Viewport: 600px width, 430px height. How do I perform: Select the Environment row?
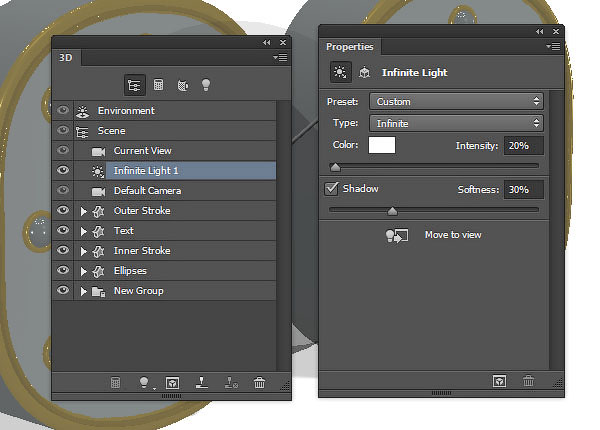click(164, 111)
